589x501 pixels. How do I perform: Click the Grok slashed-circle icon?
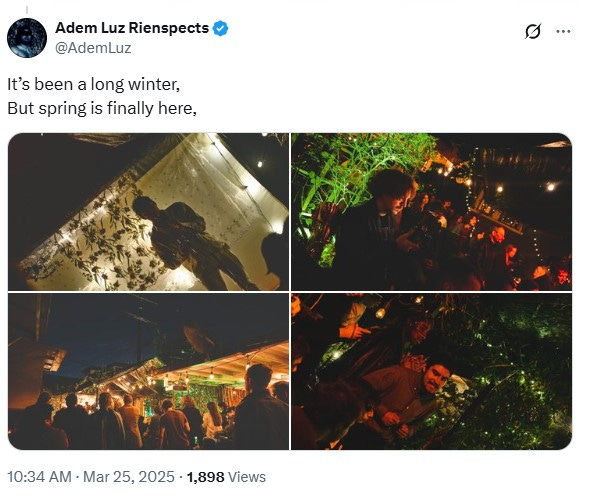(533, 31)
